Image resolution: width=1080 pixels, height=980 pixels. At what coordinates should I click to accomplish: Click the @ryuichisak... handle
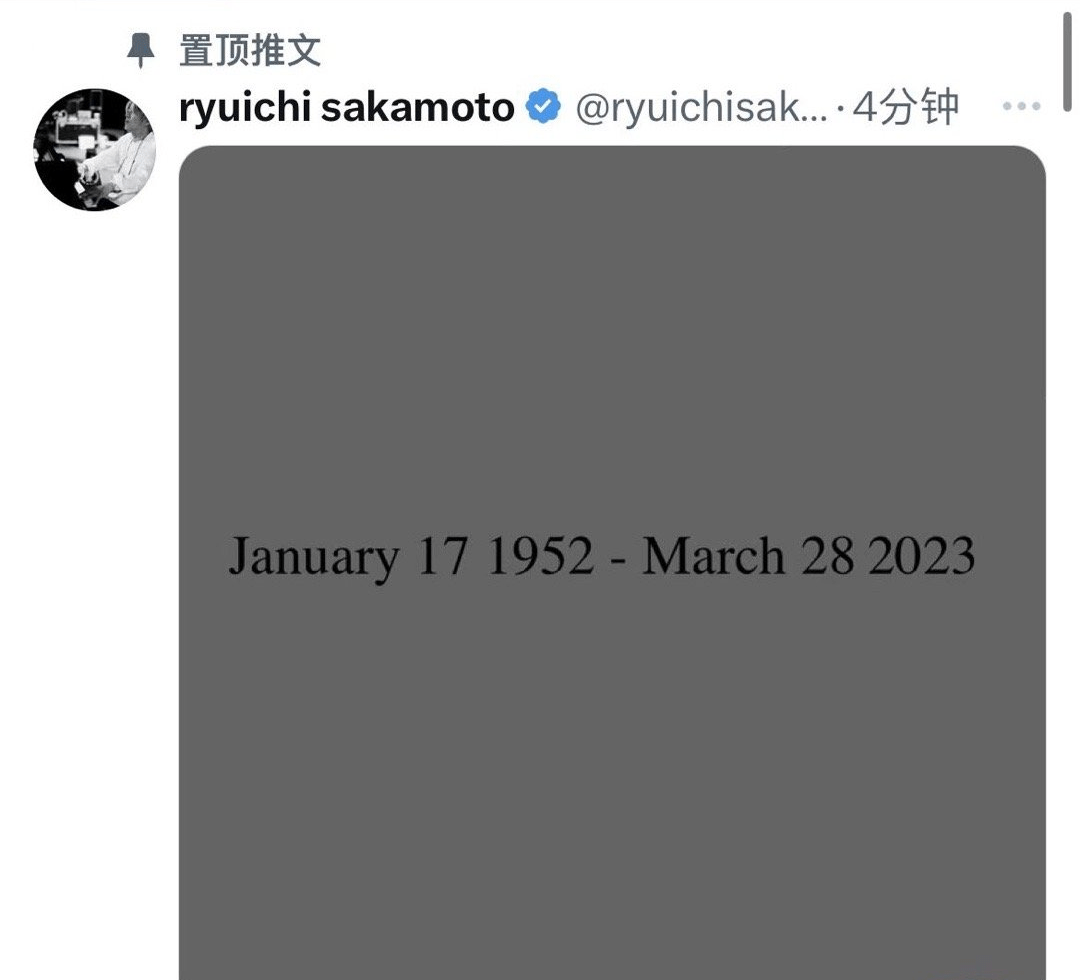[x=701, y=107]
